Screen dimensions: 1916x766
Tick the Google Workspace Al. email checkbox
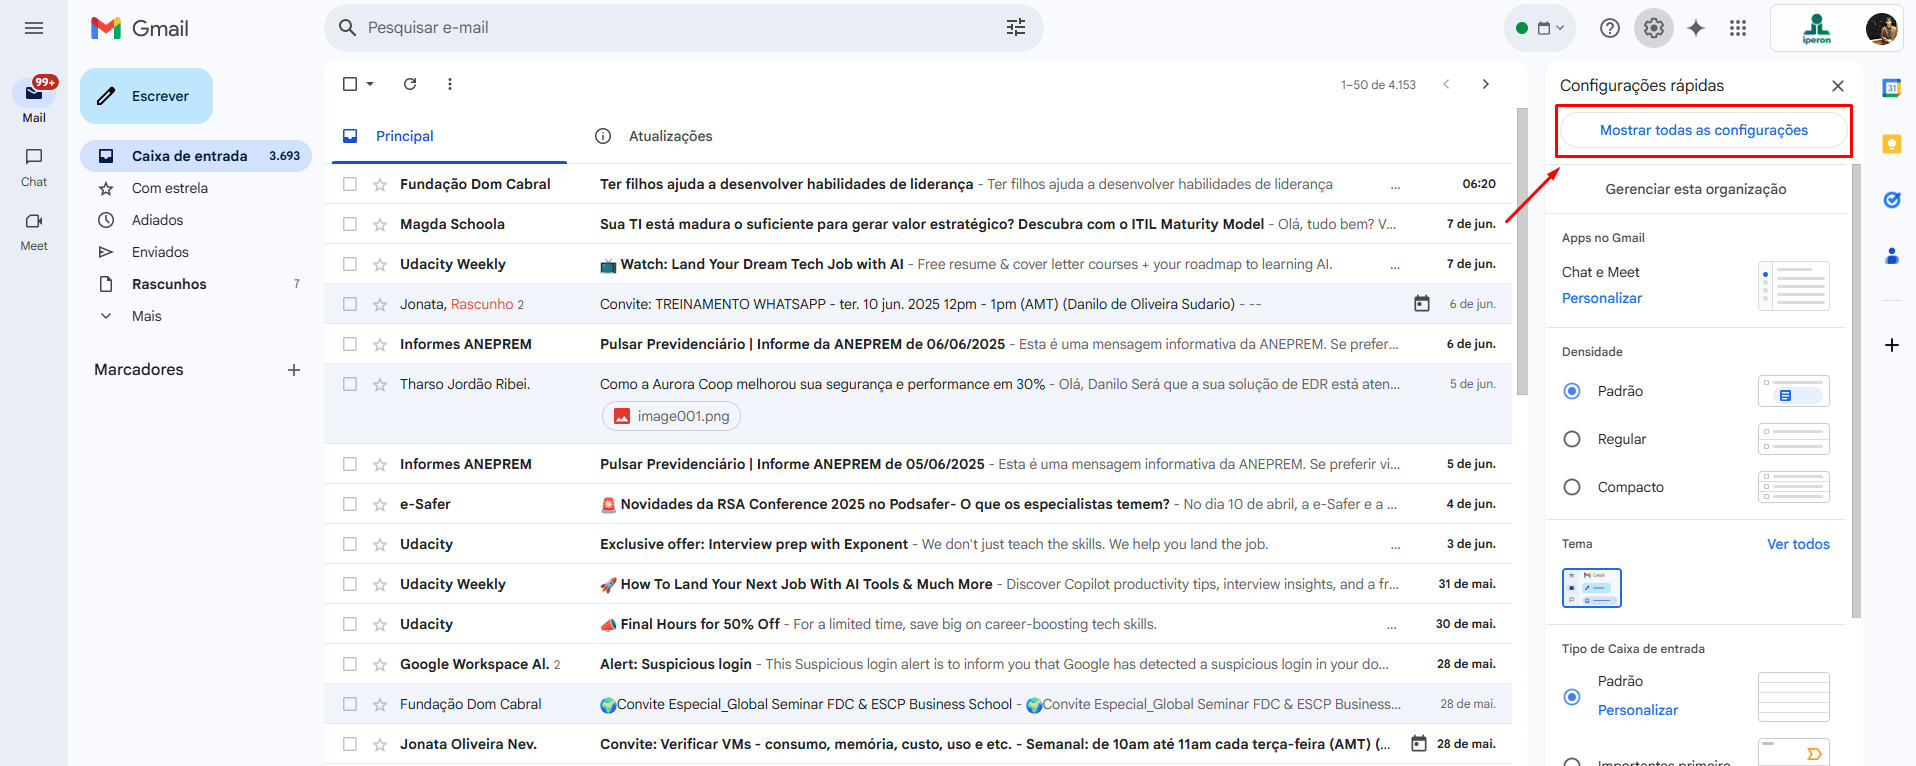pyautogui.click(x=350, y=664)
